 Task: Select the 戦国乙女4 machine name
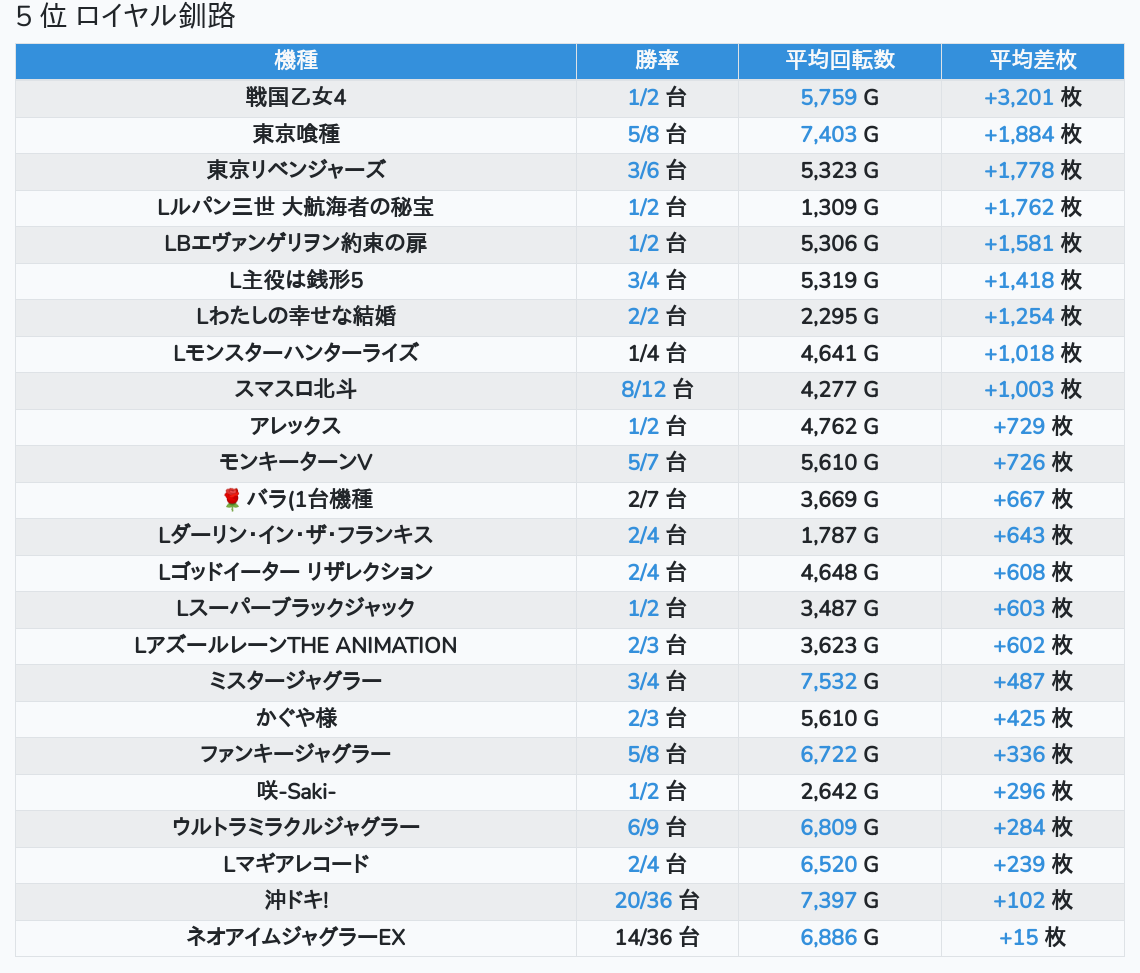point(296,97)
